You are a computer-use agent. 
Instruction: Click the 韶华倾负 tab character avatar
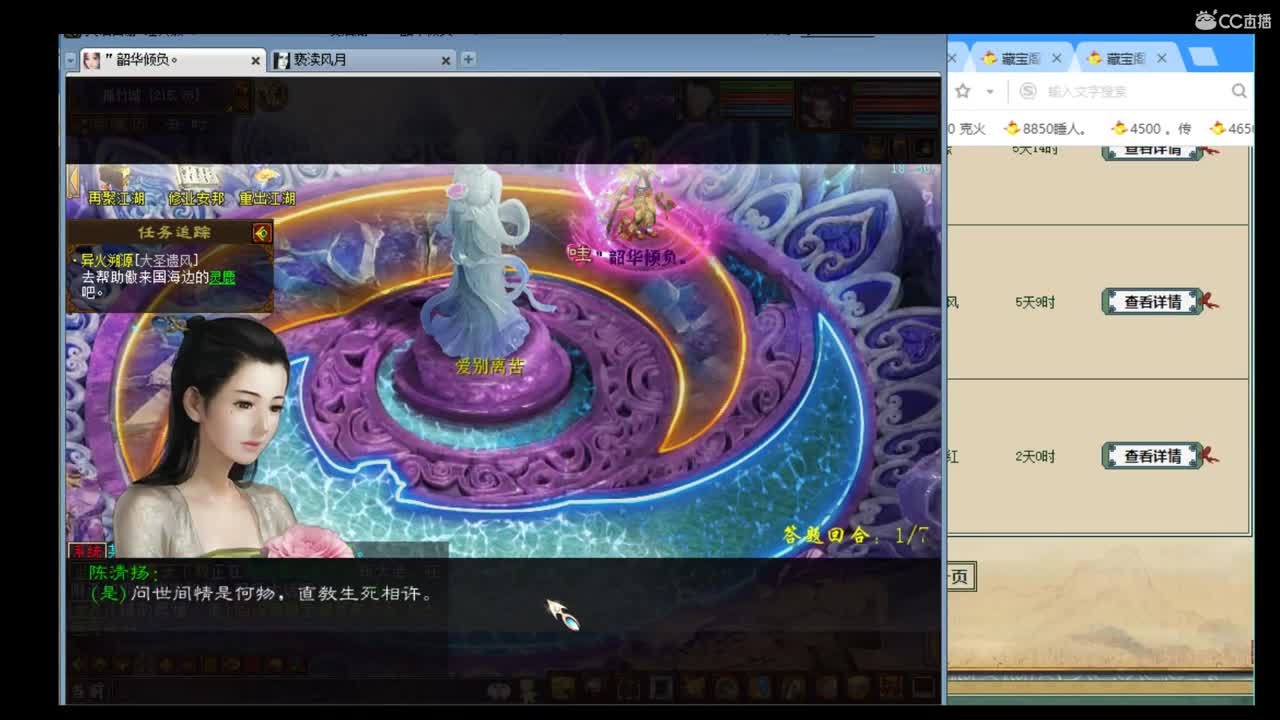pyautogui.click(x=92, y=60)
